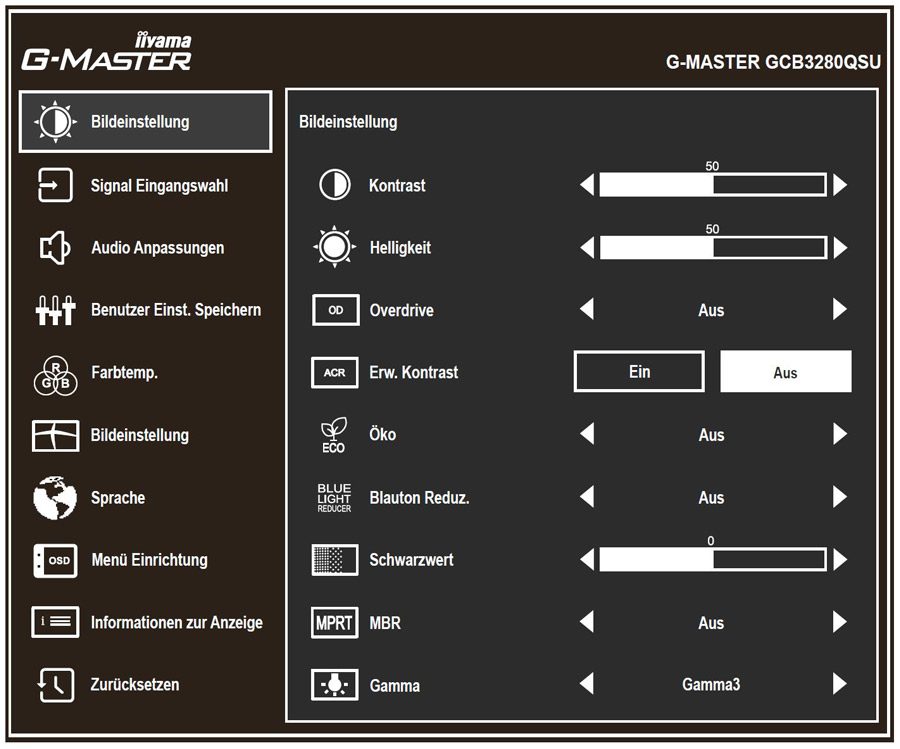The width and height of the screenshot is (900, 749).
Task: Switch Overdrive to next option
Action: (x=840, y=309)
